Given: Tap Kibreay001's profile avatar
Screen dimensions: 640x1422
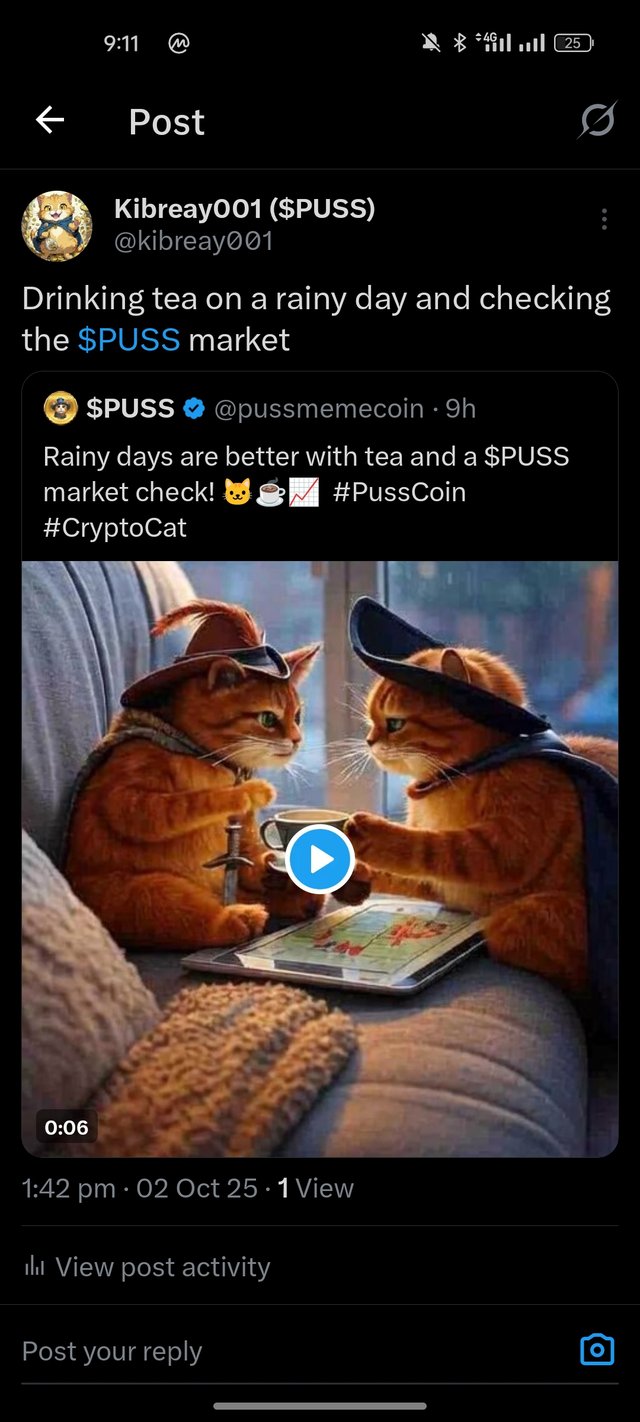Looking at the screenshot, I should [57, 225].
